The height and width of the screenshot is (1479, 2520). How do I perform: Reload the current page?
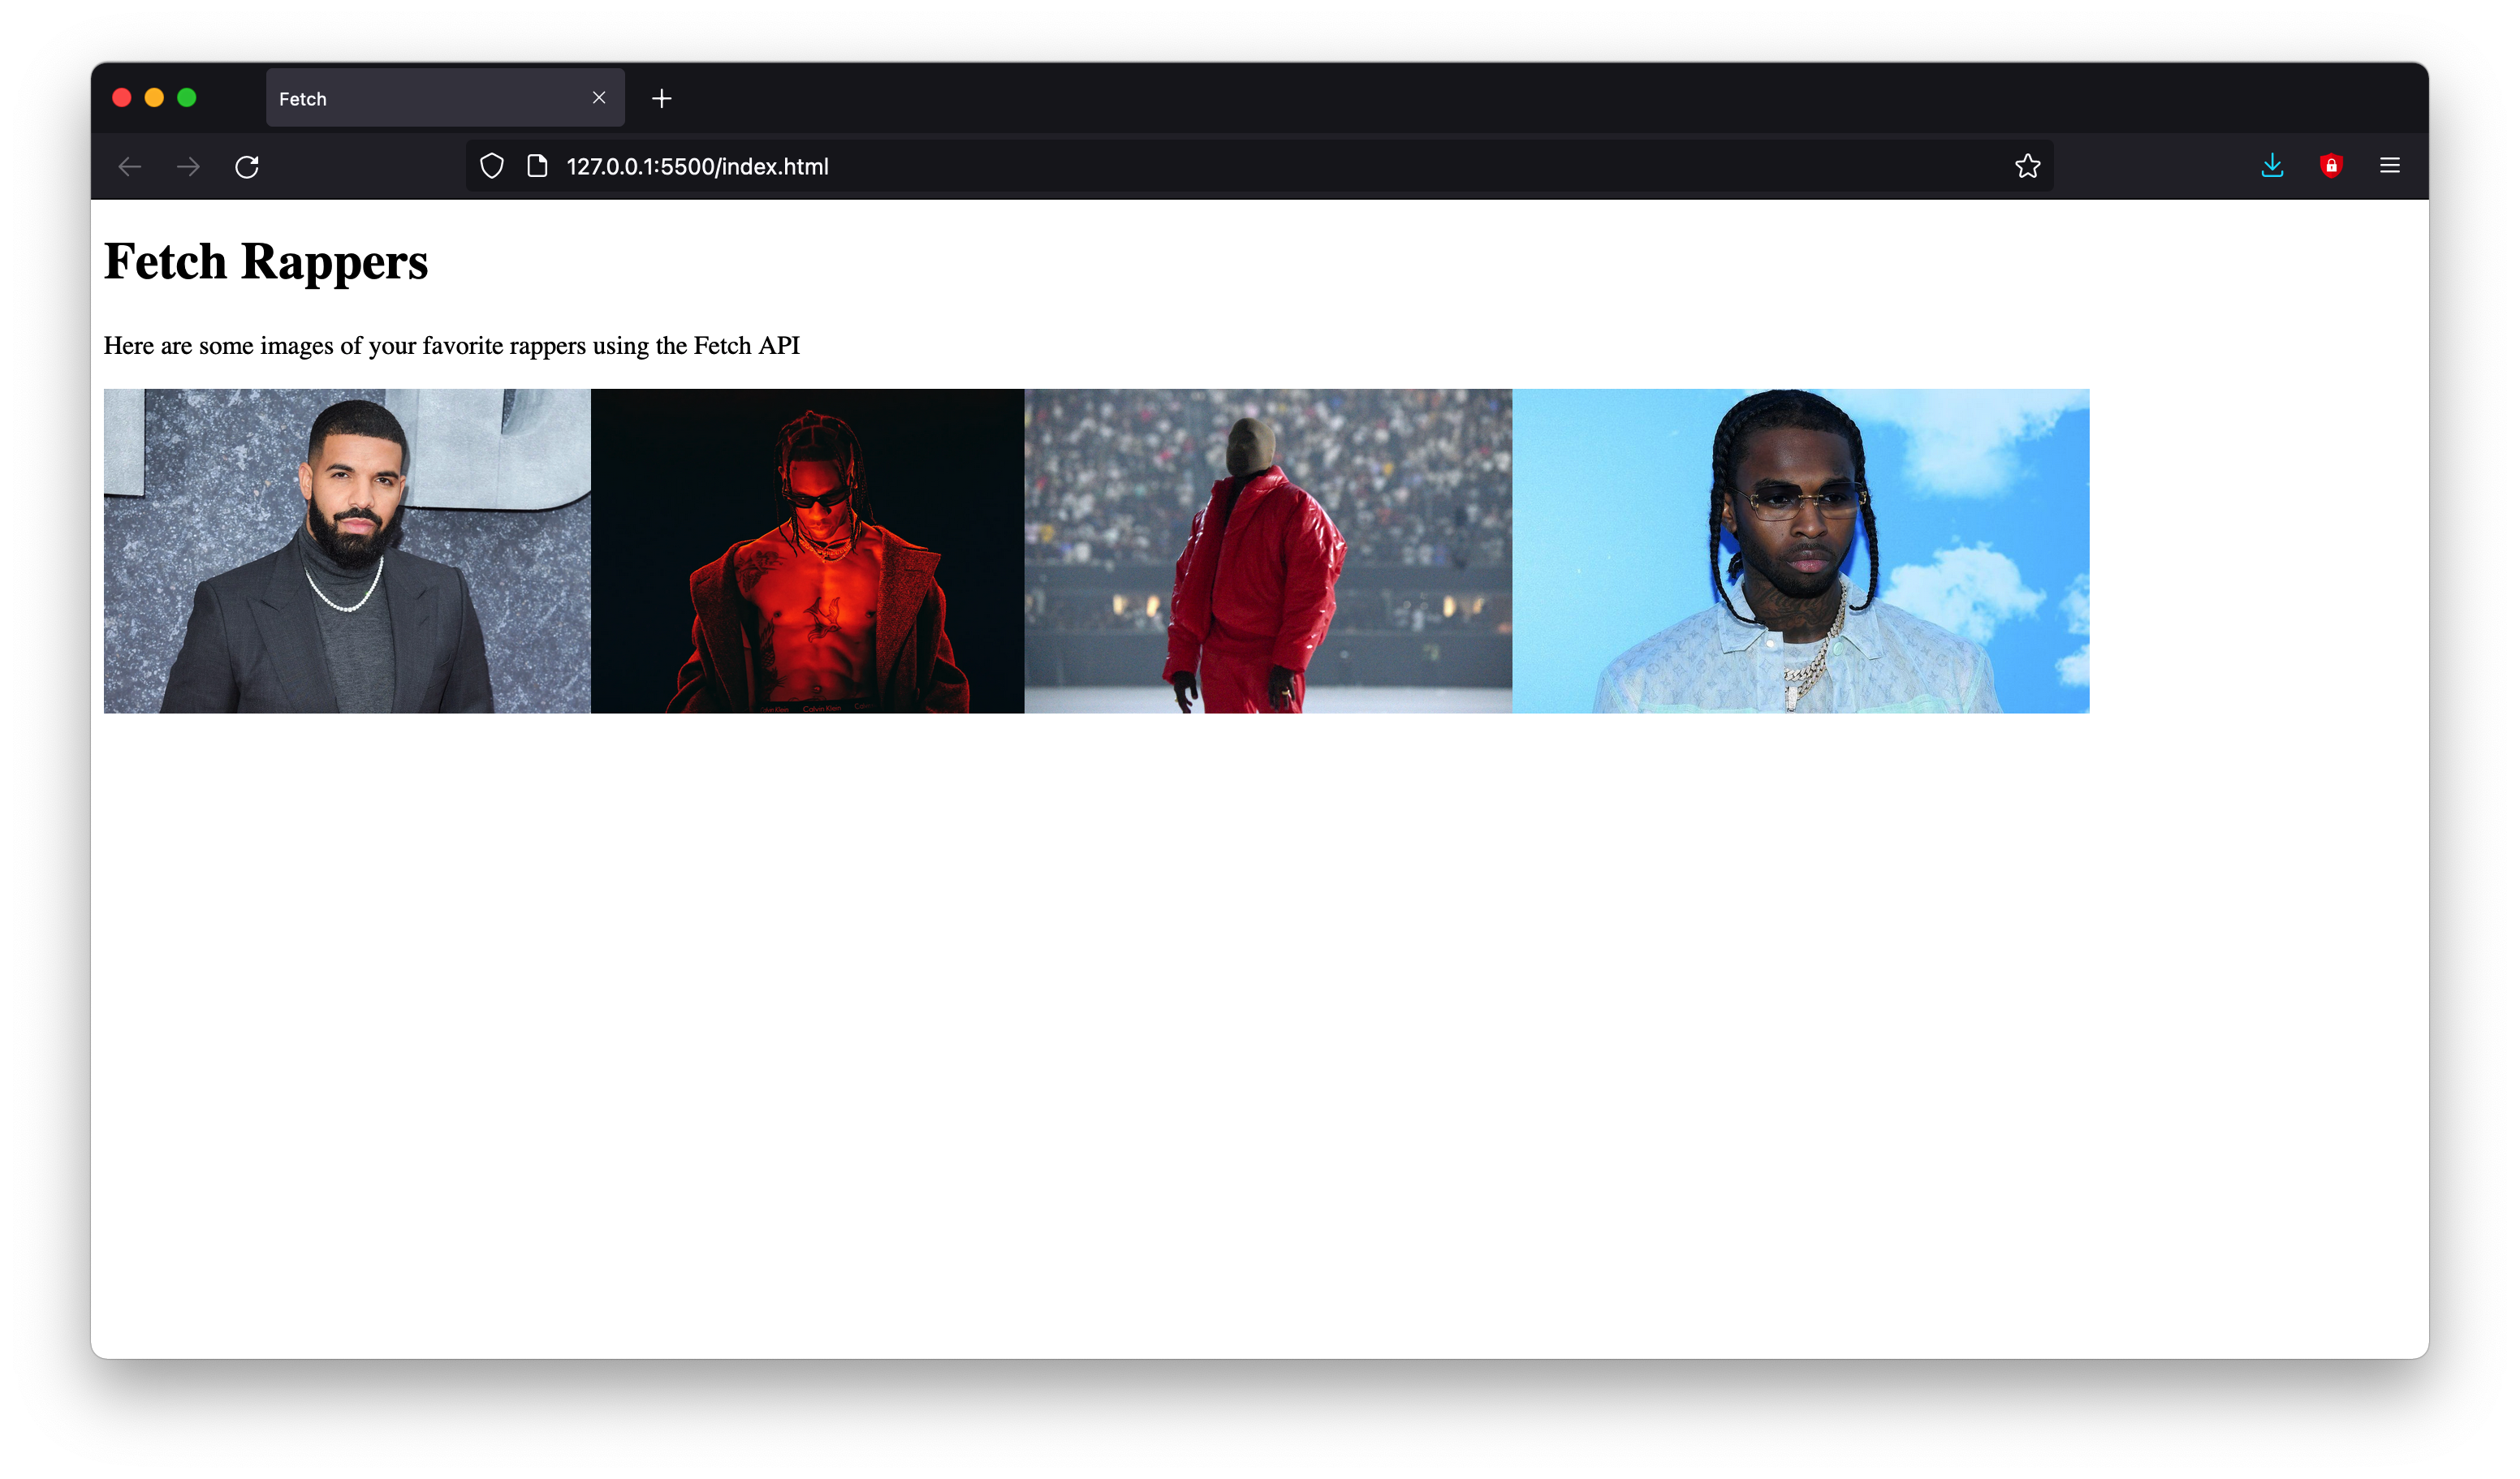(x=247, y=166)
